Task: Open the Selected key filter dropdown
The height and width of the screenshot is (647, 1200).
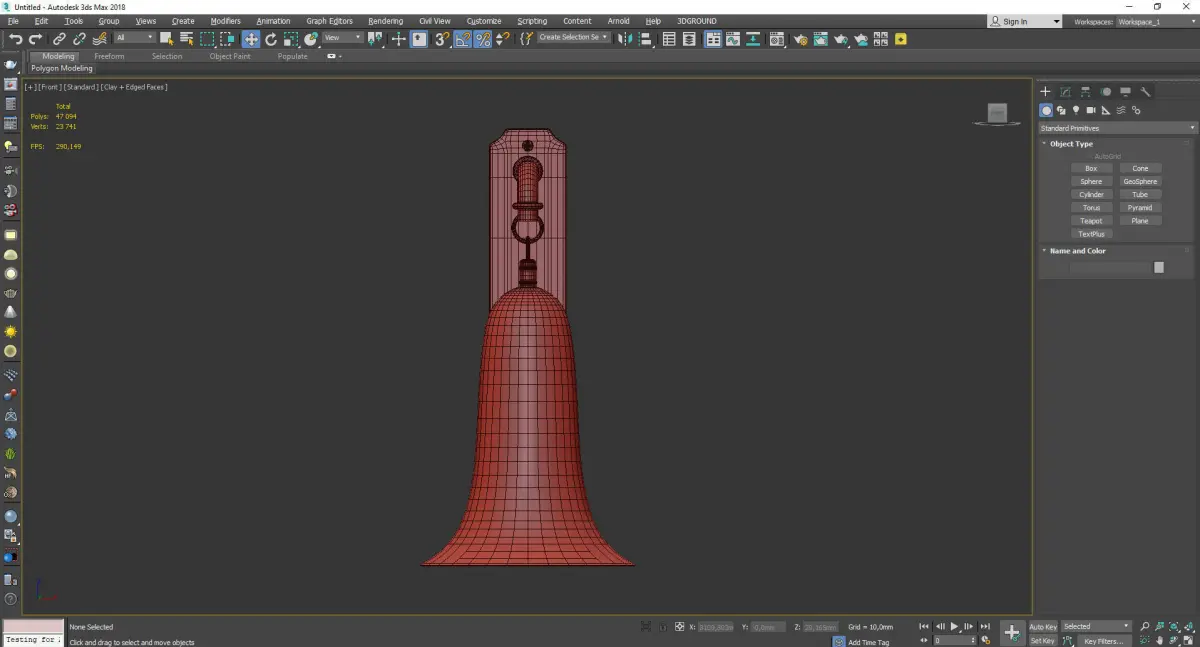Action: [x=1096, y=627]
